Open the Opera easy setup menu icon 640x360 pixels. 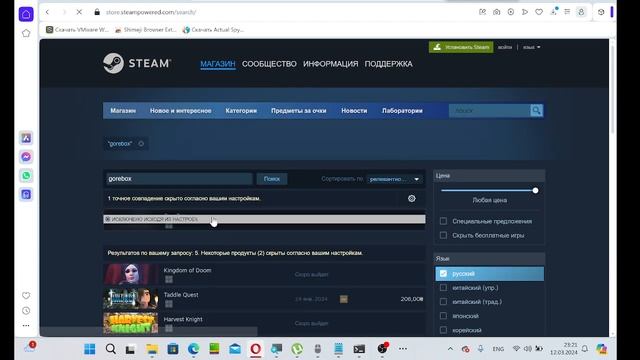point(567,12)
